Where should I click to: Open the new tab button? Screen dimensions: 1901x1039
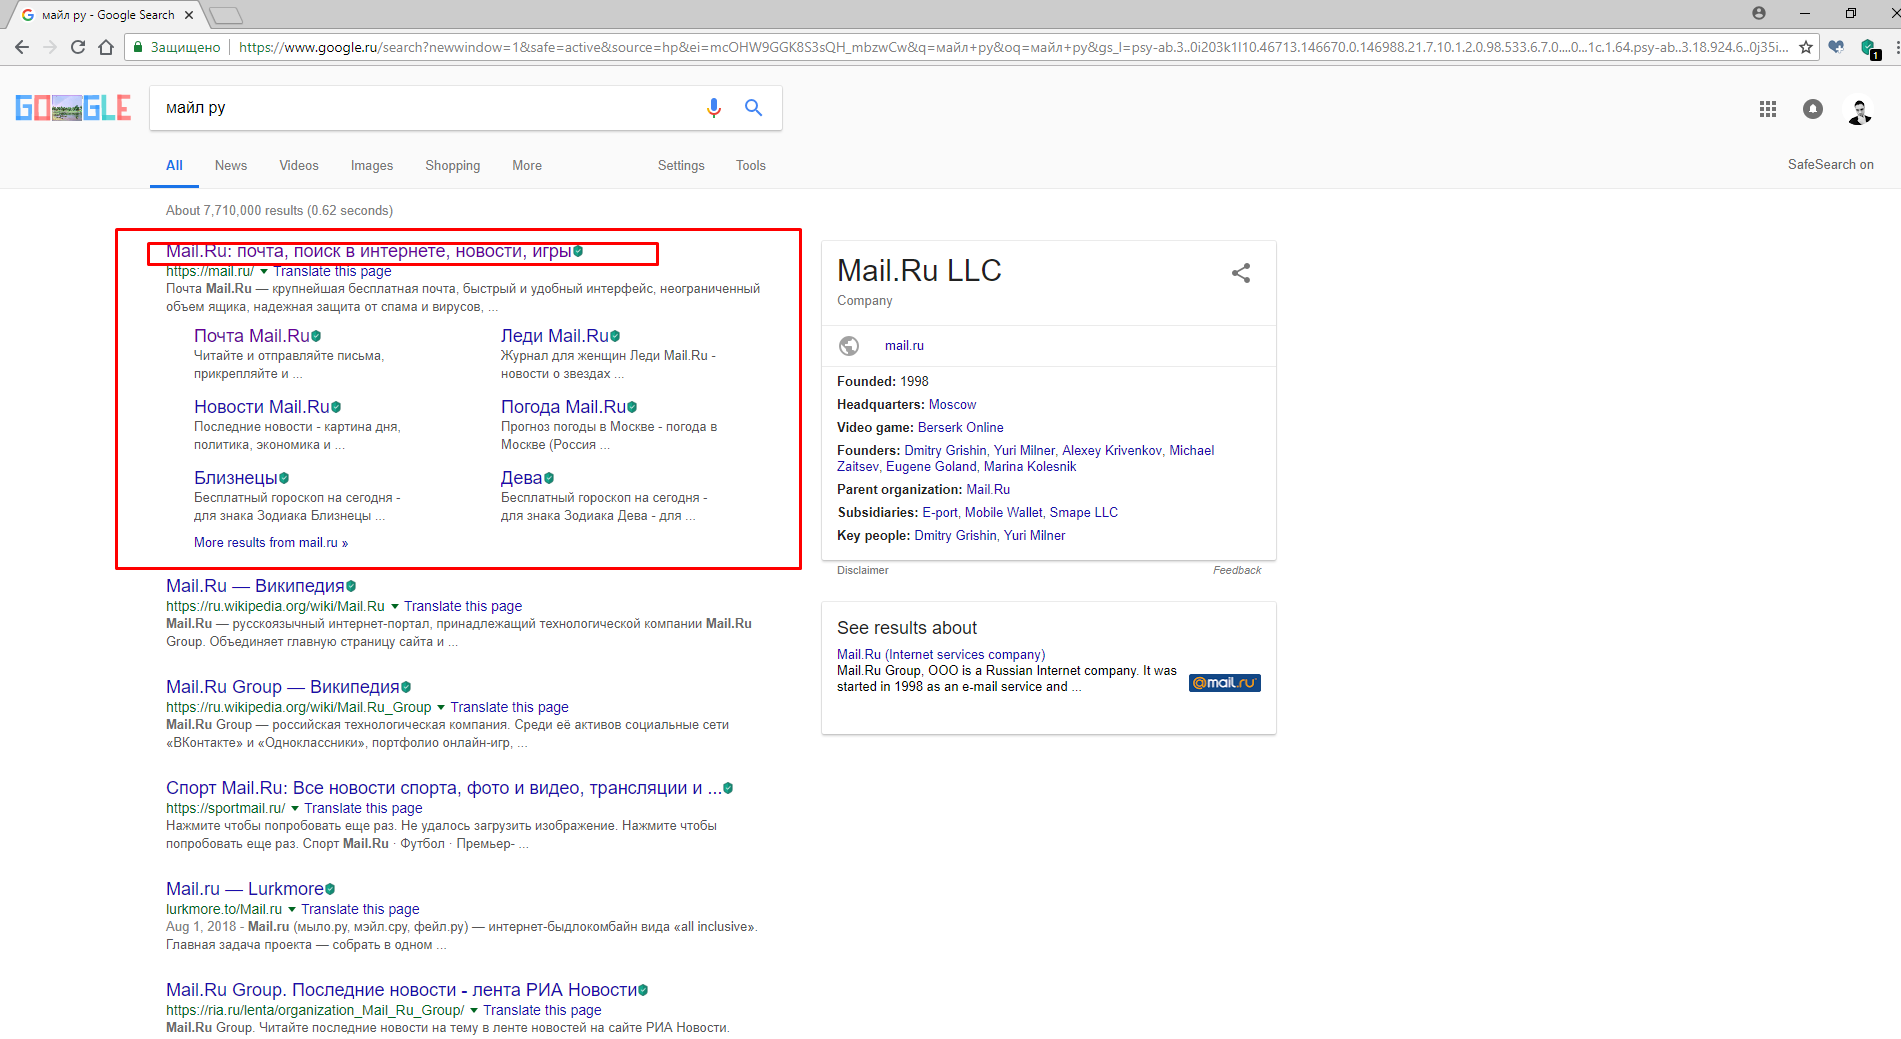227,15
